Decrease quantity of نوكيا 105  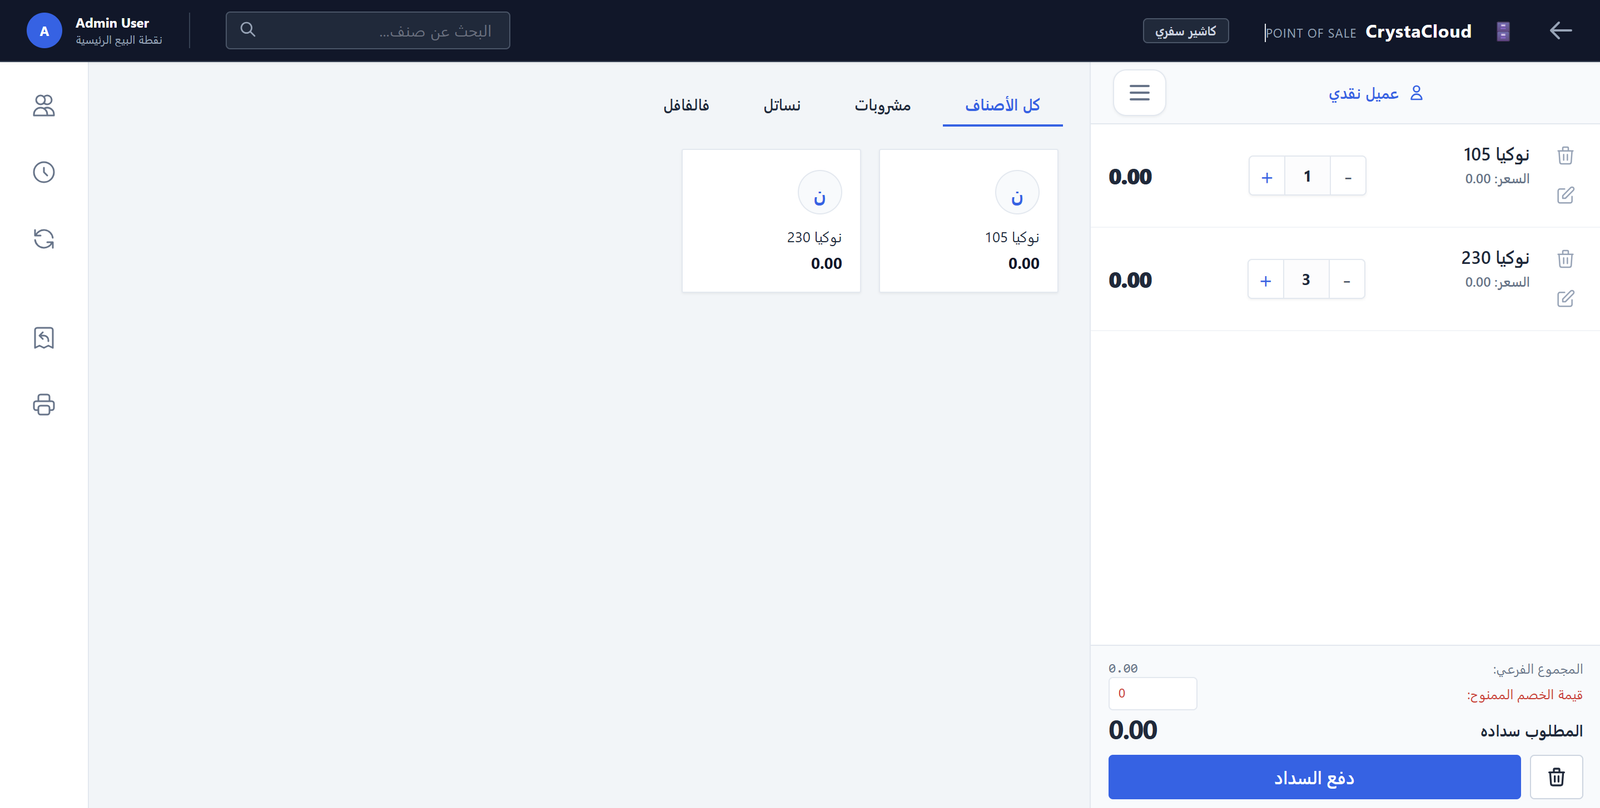[1348, 177]
